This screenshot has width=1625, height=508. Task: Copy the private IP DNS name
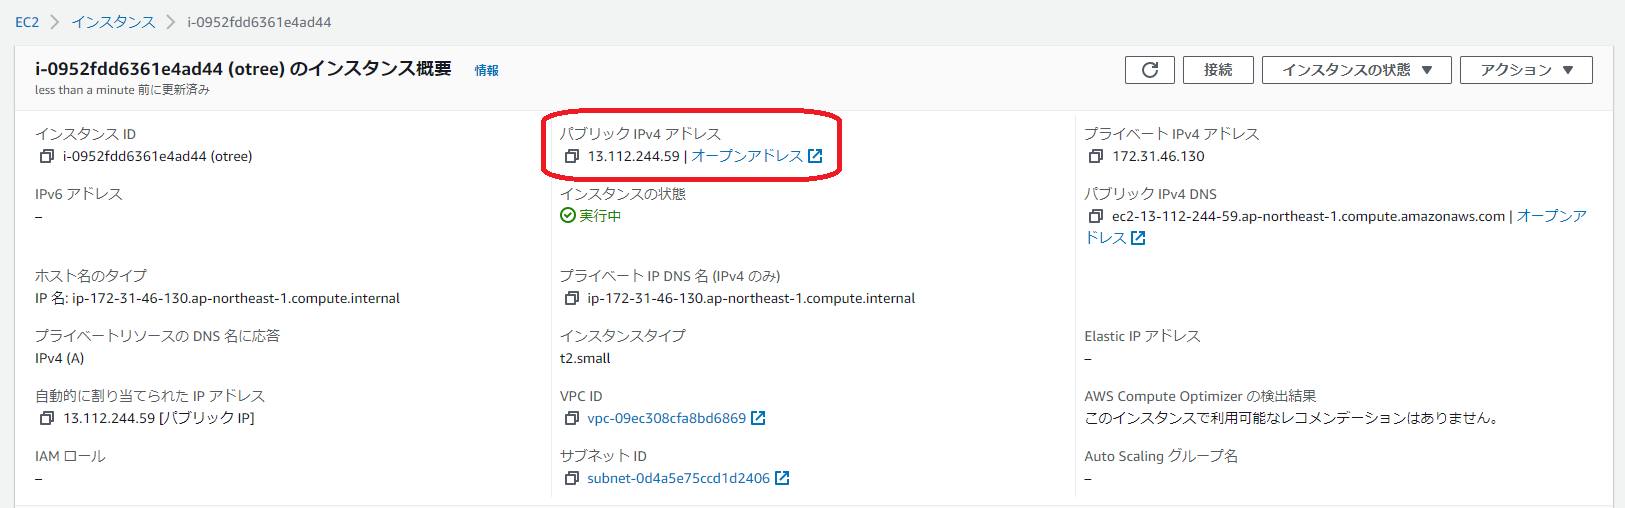[572, 298]
